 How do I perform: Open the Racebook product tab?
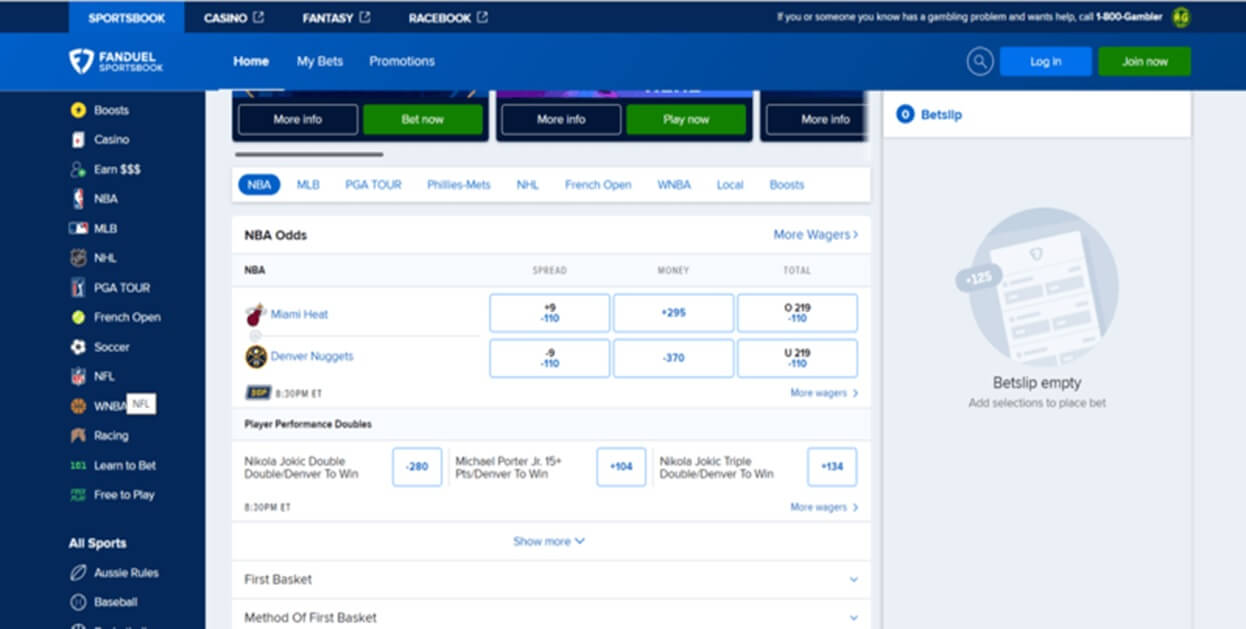448,17
